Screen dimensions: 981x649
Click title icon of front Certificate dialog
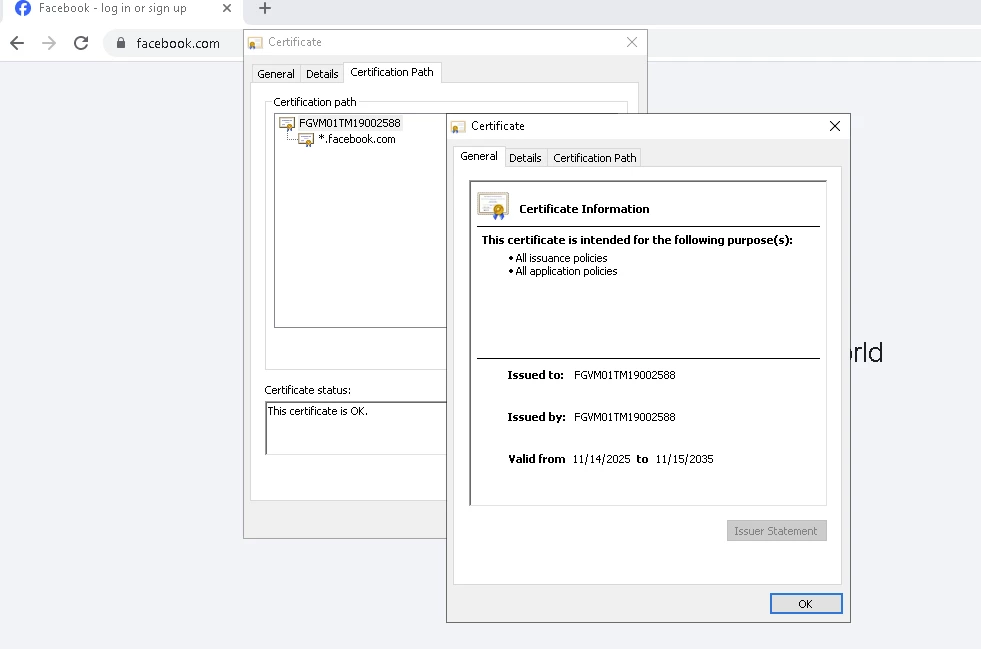tap(458, 127)
